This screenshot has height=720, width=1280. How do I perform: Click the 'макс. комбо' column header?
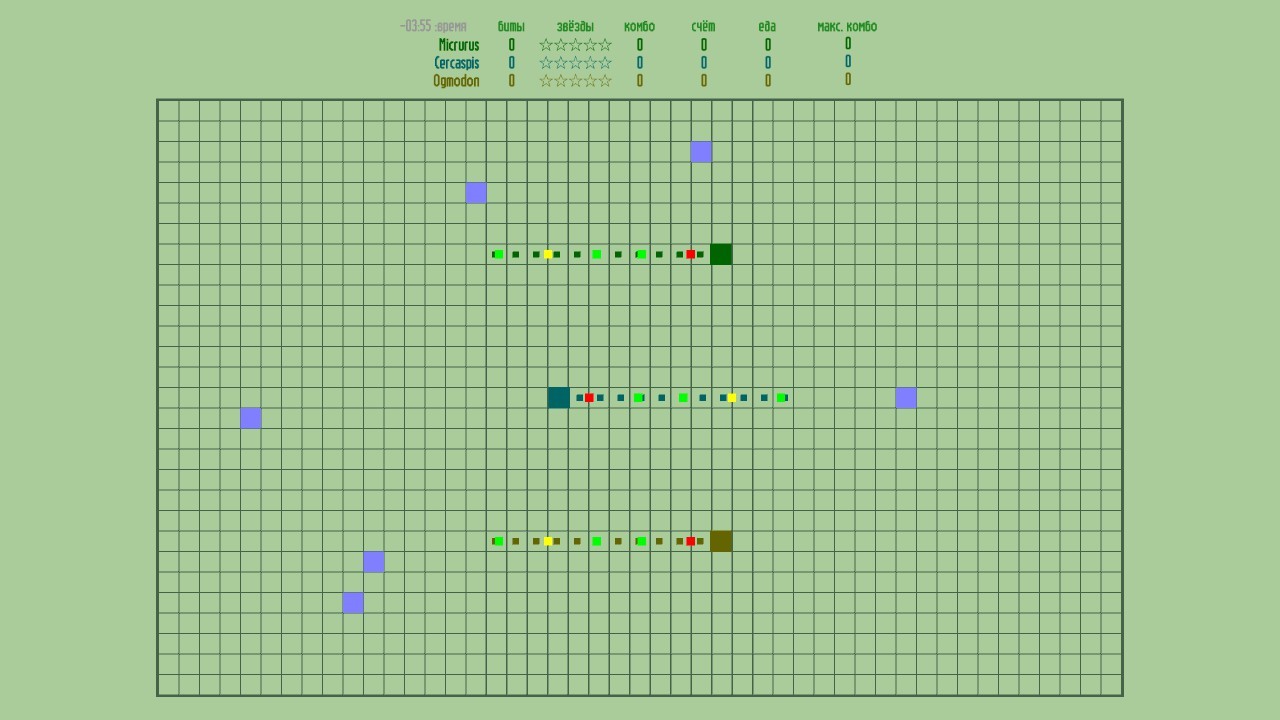point(847,27)
